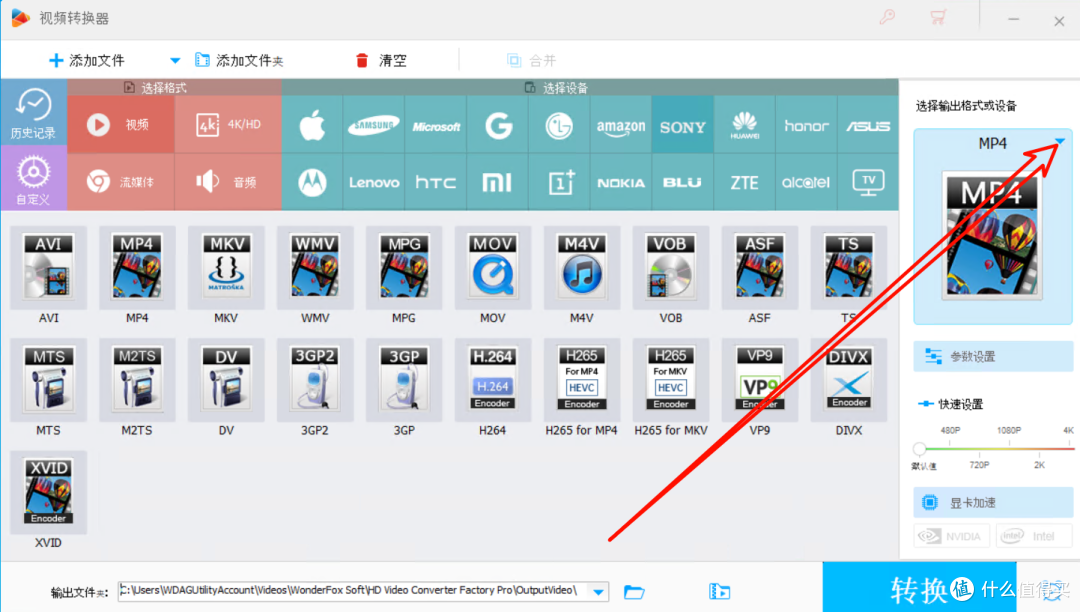Open 参数设置 parameter settings
This screenshot has width=1080, height=612.
click(x=993, y=357)
